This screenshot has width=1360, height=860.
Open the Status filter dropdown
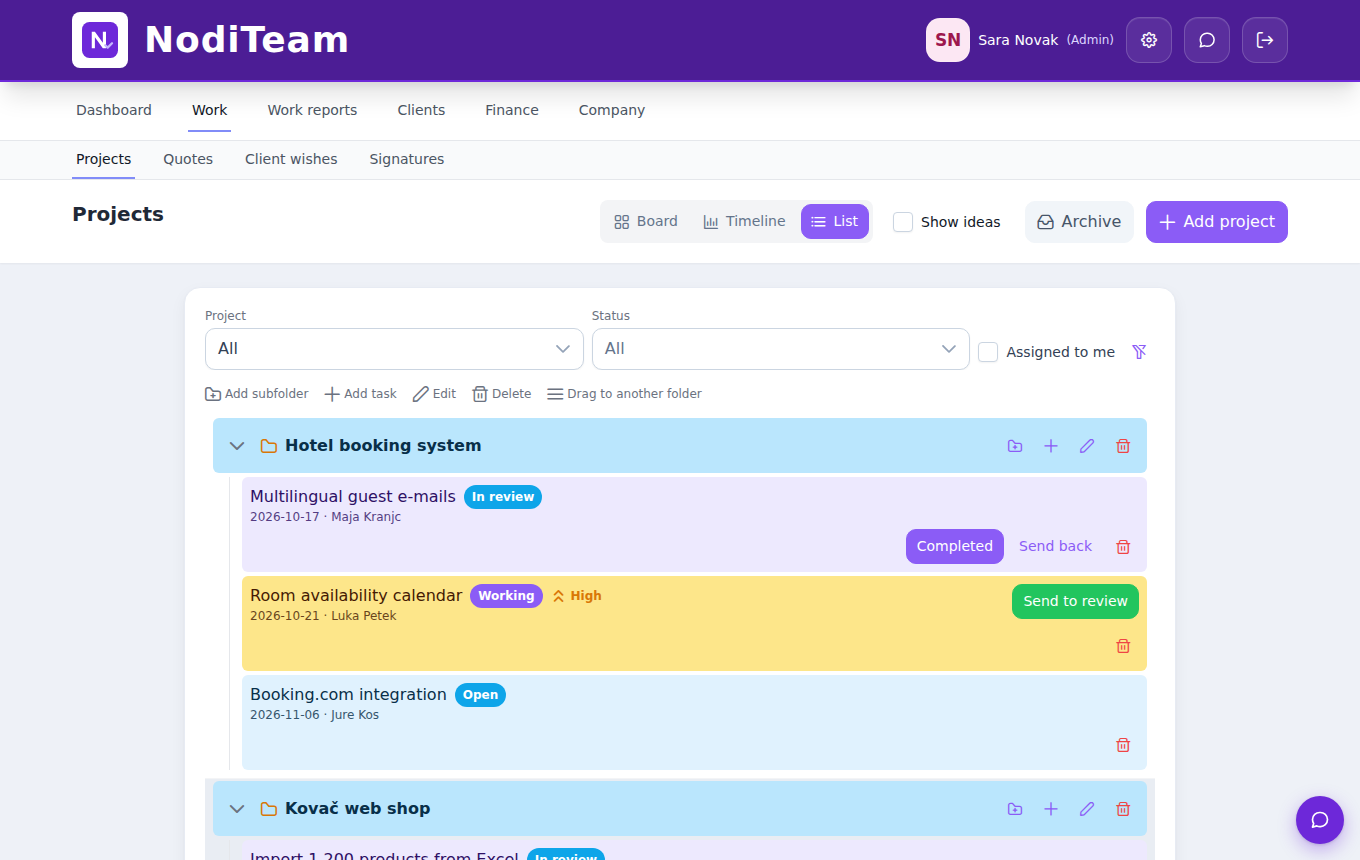(781, 349)
